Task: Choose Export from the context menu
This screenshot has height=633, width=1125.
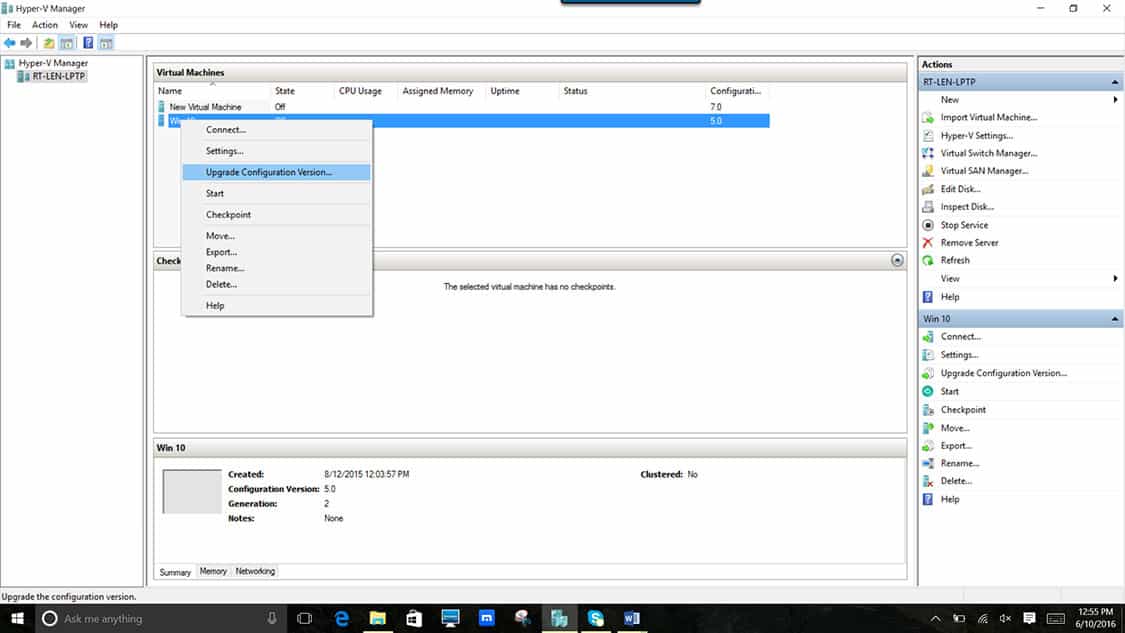Action: coord(277,252)
